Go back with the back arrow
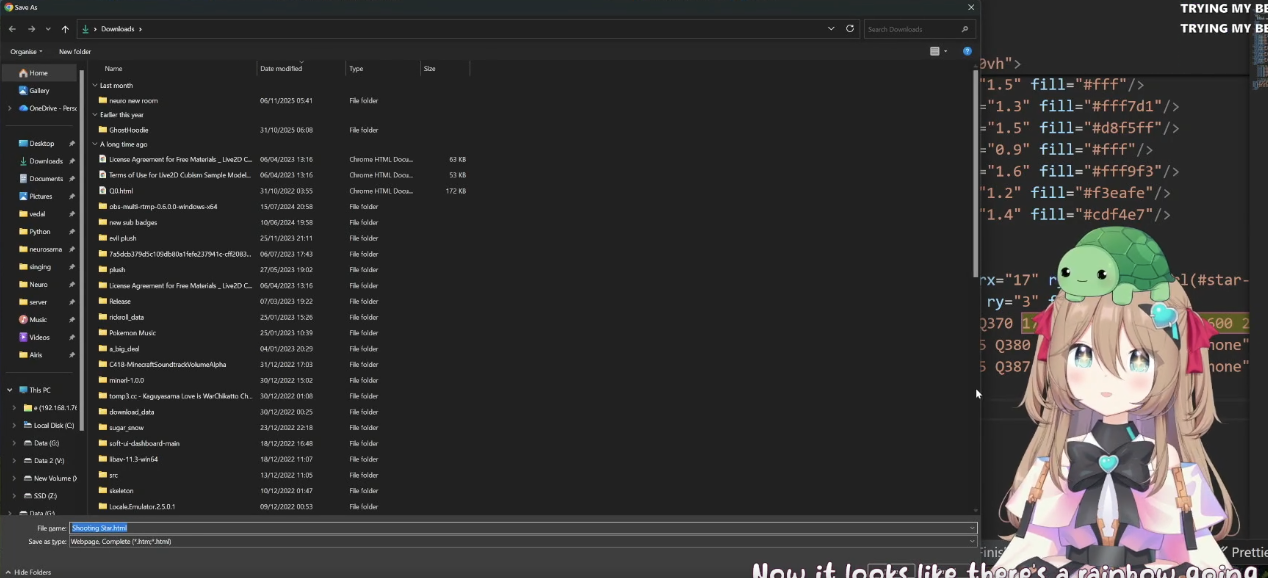1268x578 pixels. click(12, 29)
